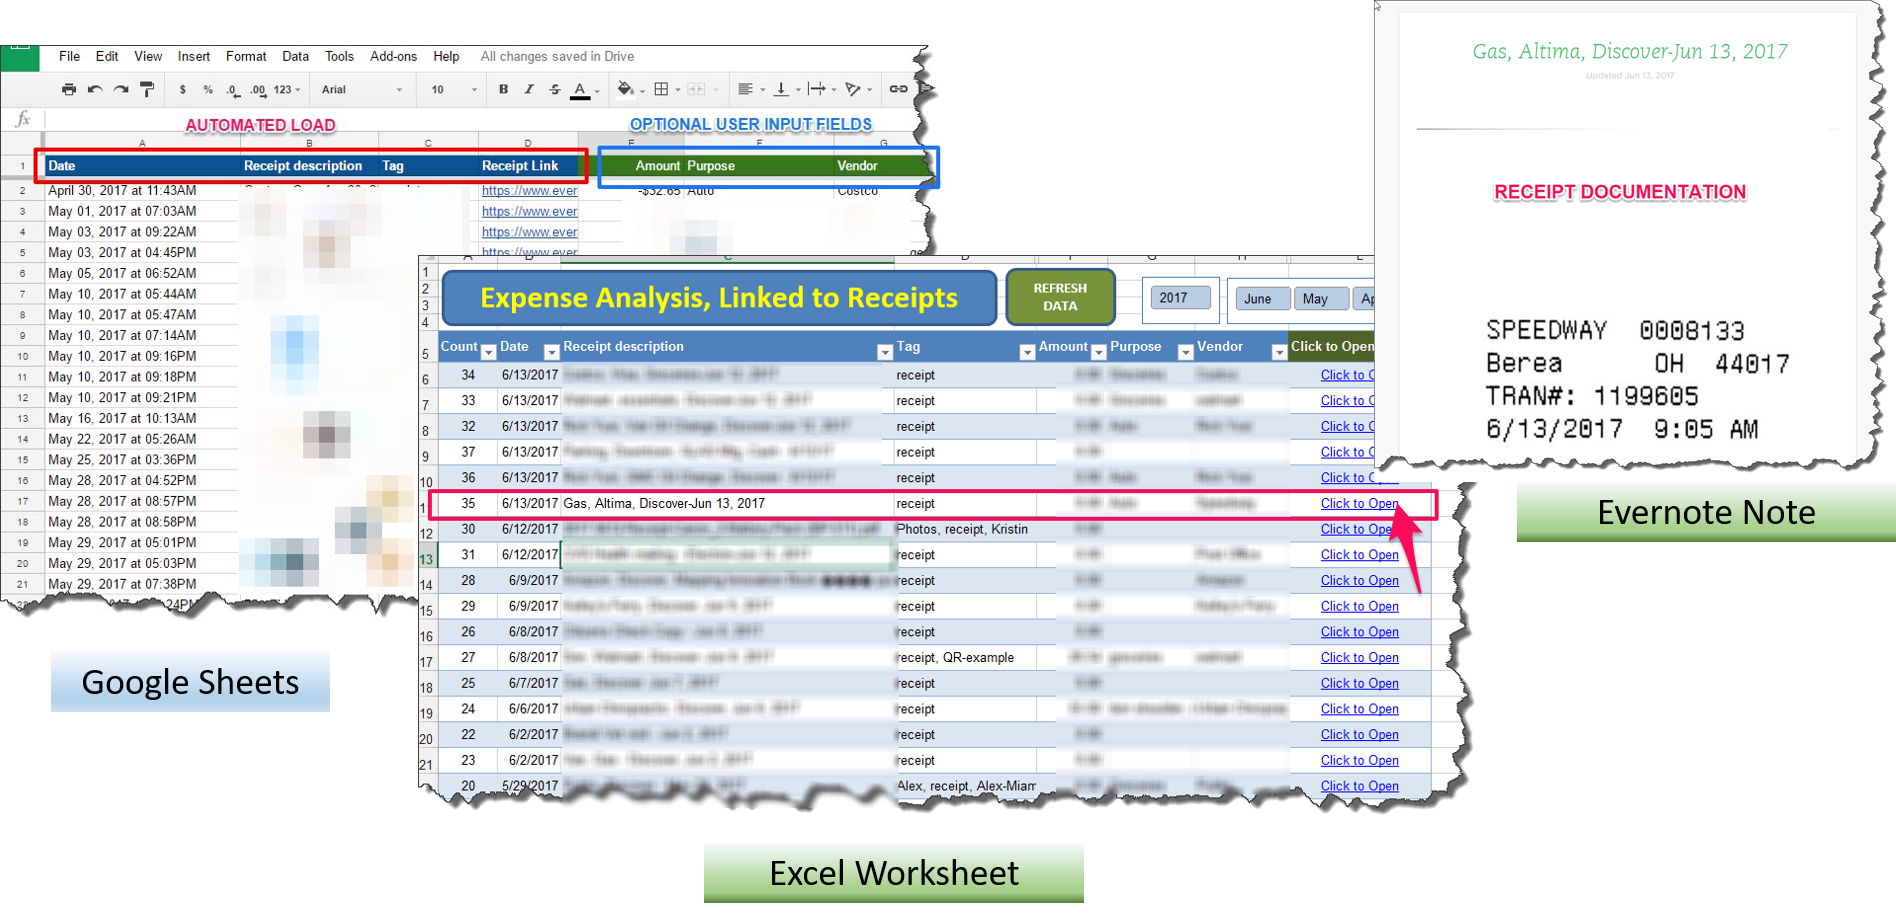Click the Expense Analysis title banner
Image resolution: width=1896 pixels, height=918 pixels.
pos(719,298)
